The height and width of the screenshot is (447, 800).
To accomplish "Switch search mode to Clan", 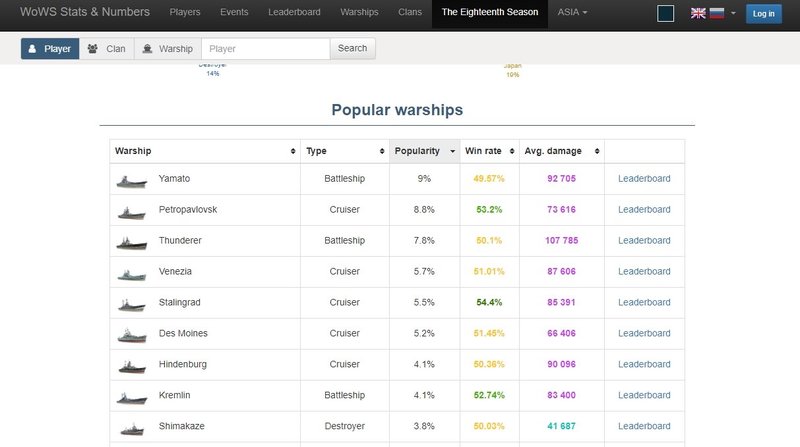I will 107,48.
